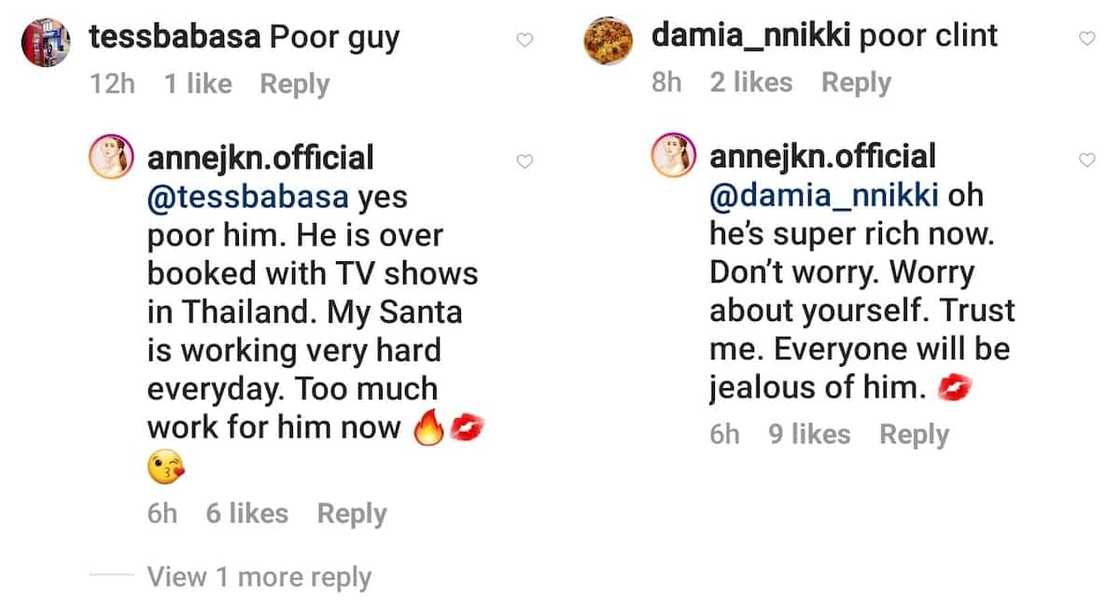This screenshot has height=613, width=1120.
Task: Reply to tessbabasa's 'Poor guy' comment
Action: [x=293, y=84]
